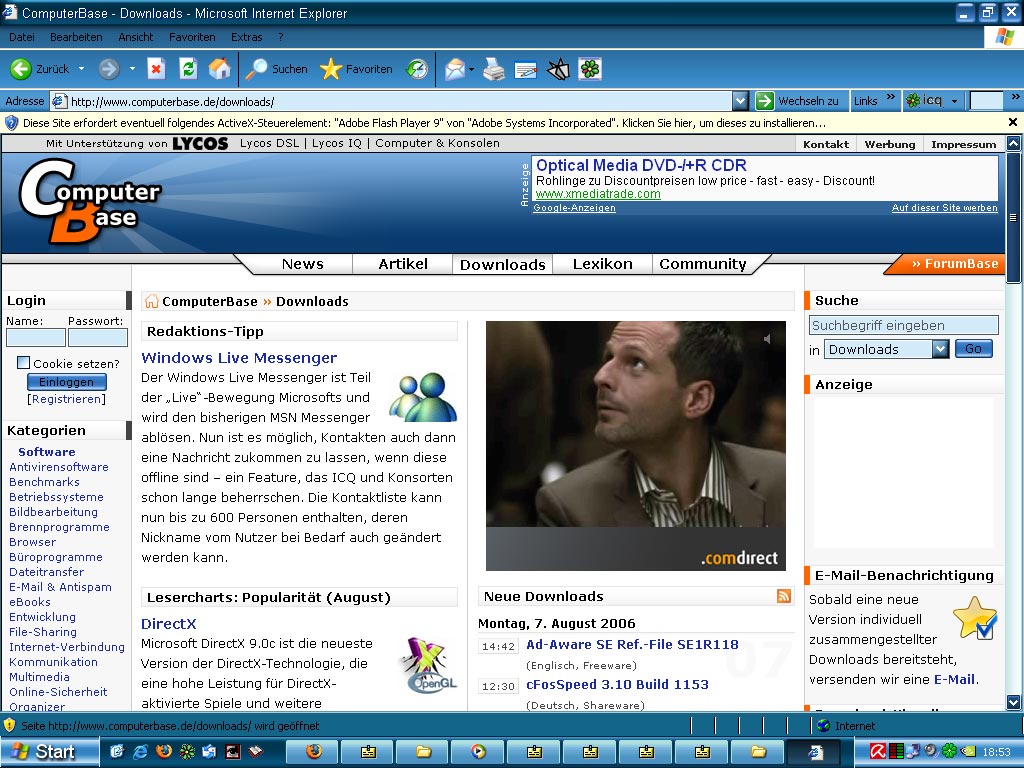Open the Community tab

[x=703, y=264]
